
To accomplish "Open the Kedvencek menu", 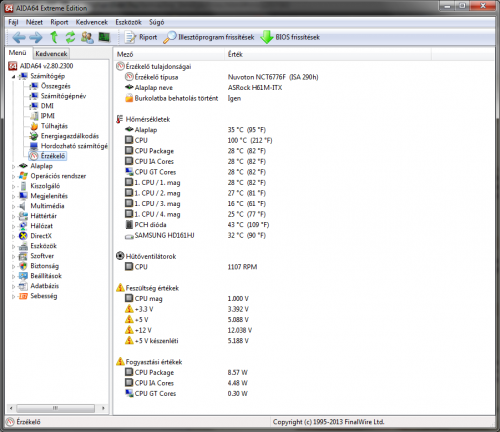I will click(x=92, y=22).
